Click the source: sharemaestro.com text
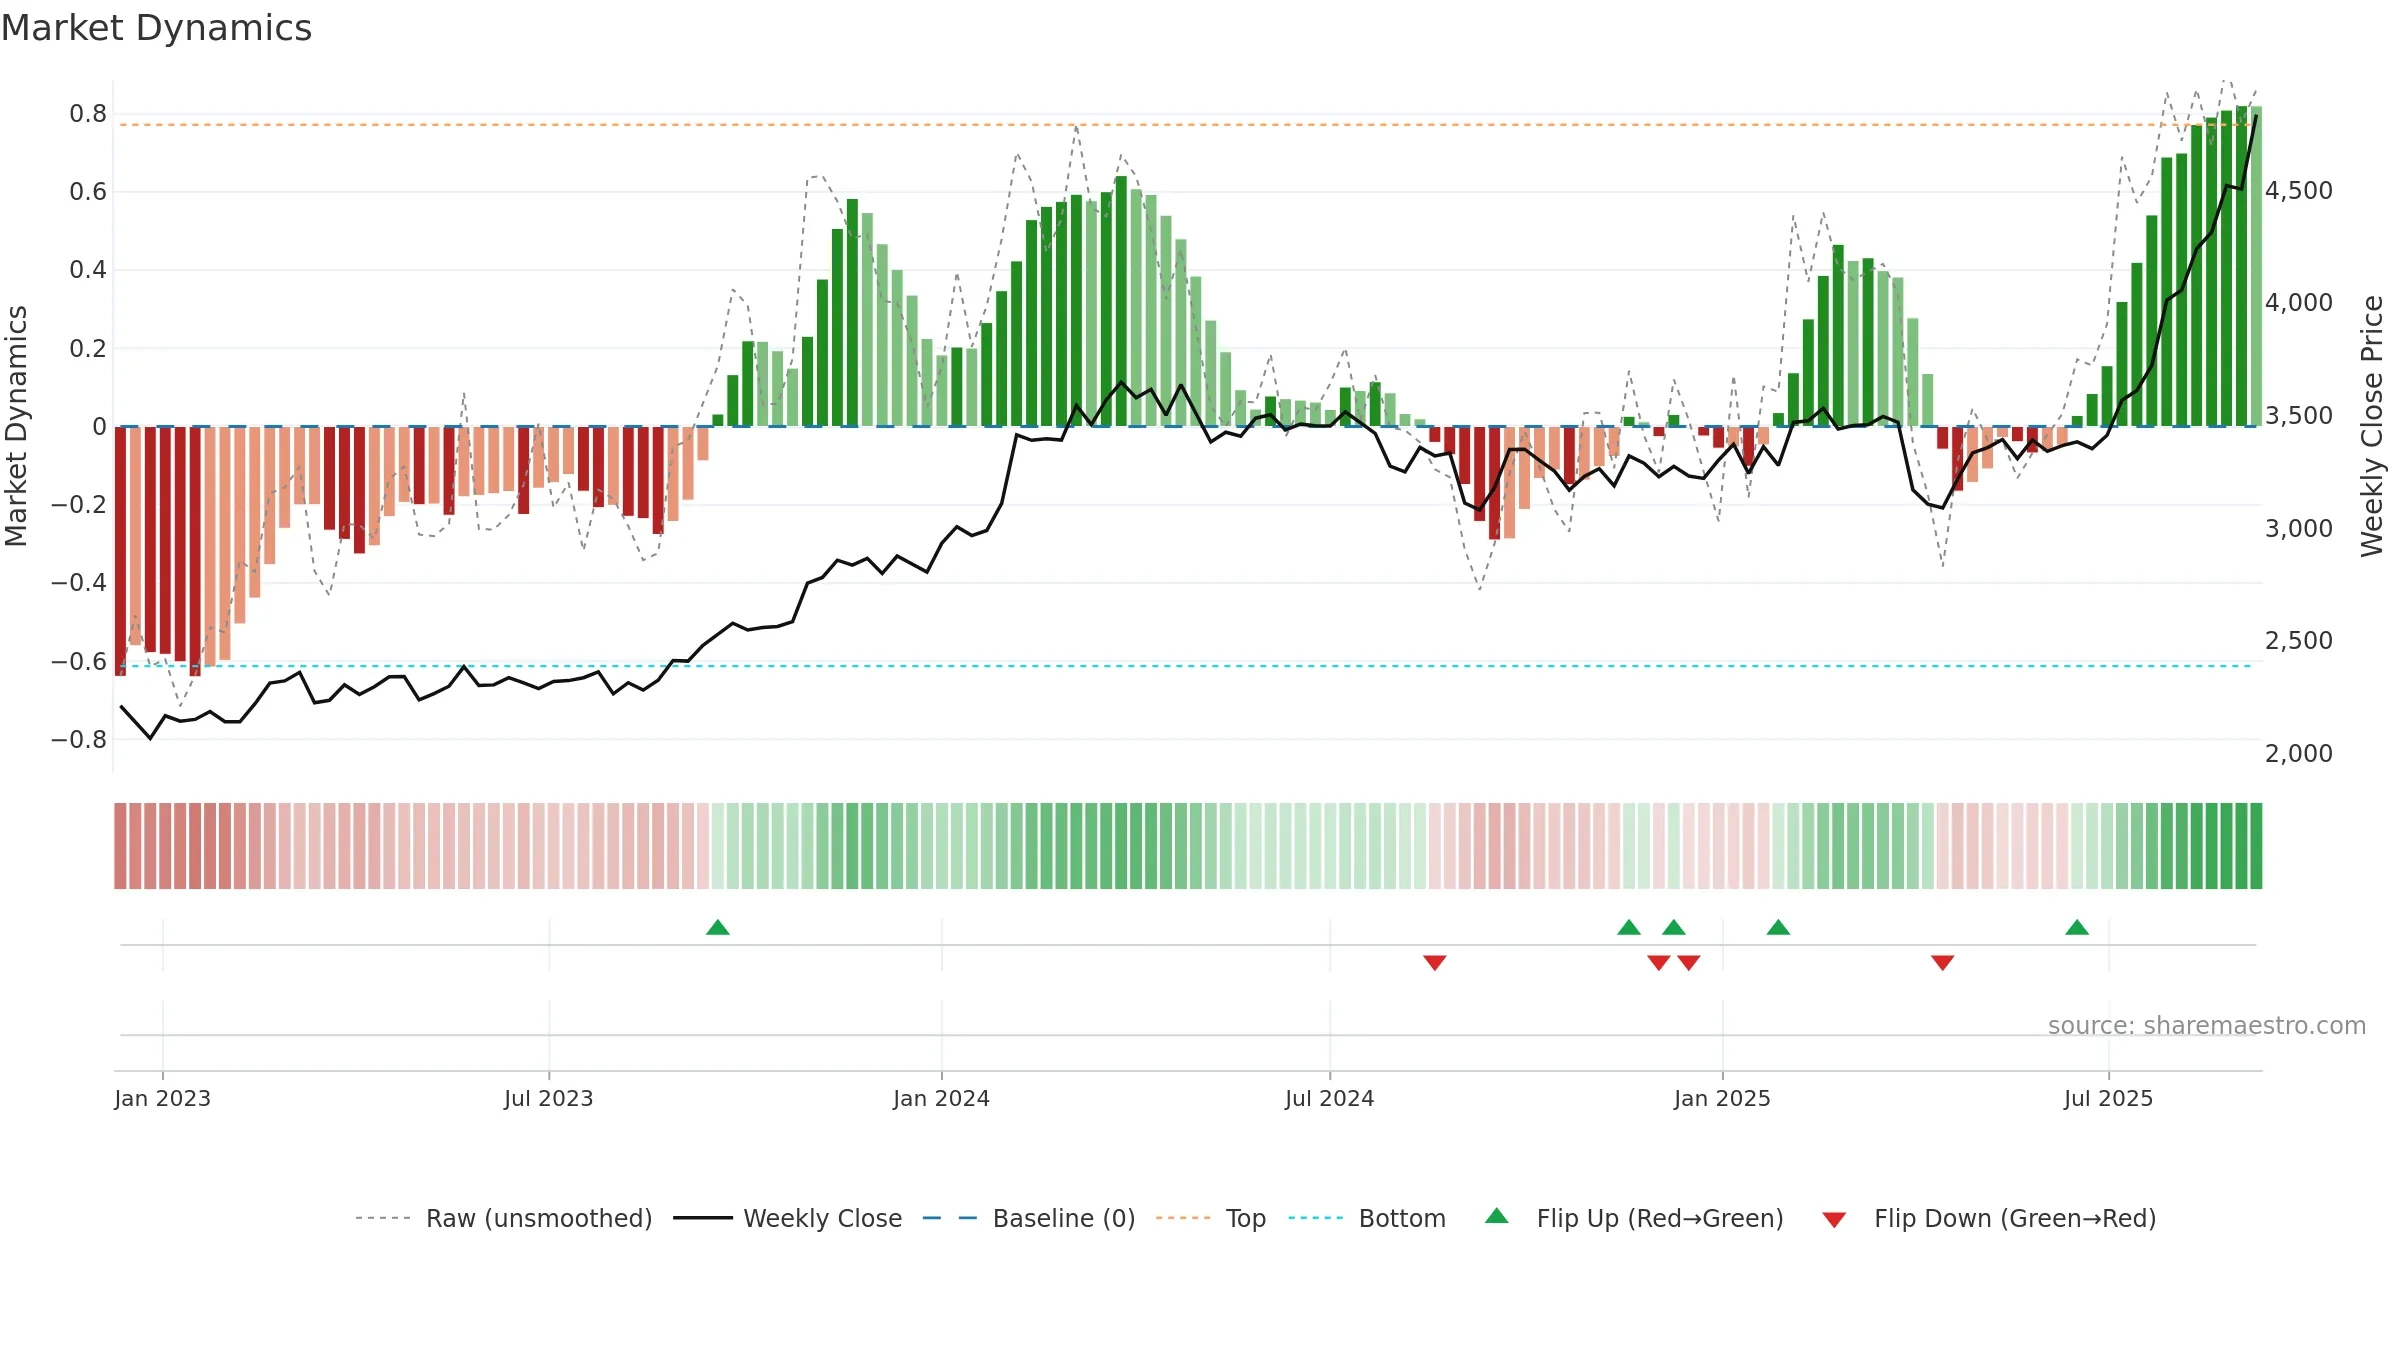2400x1350 pixels. click(x=2207, y=1025)
